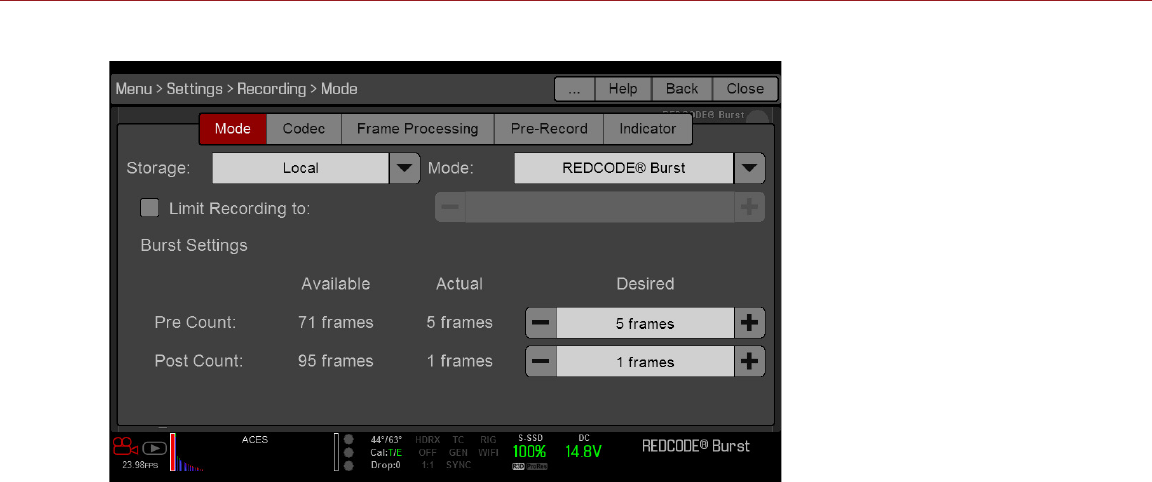Screen dimensions: 1152x482
Task: Tap the ProRes codec badge
Action: click(x=537, y=467)
